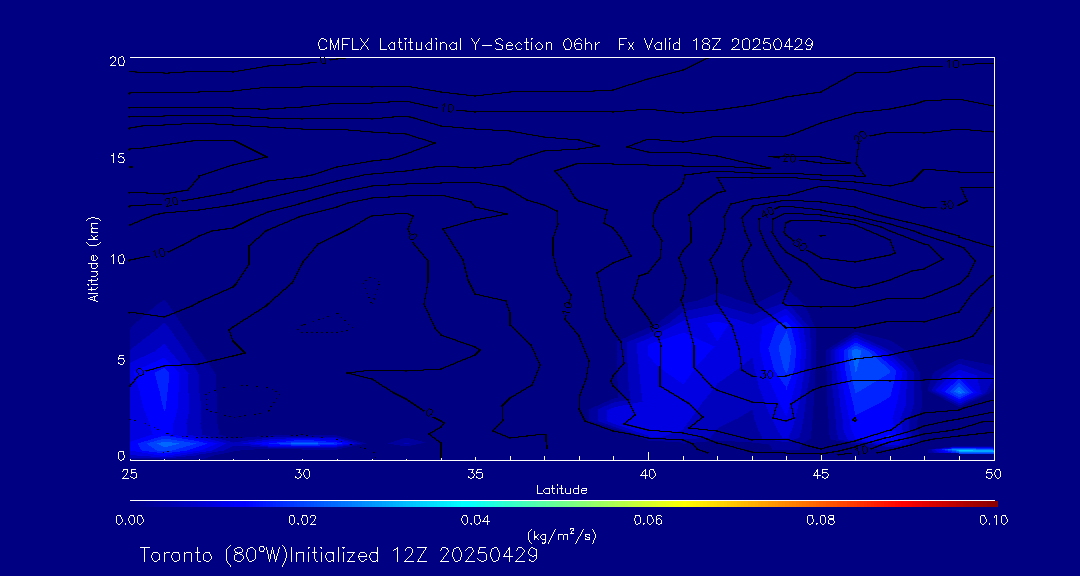Click altitude tick label 20
This screenshot has height=576, width=1080.
coord(117,59)
